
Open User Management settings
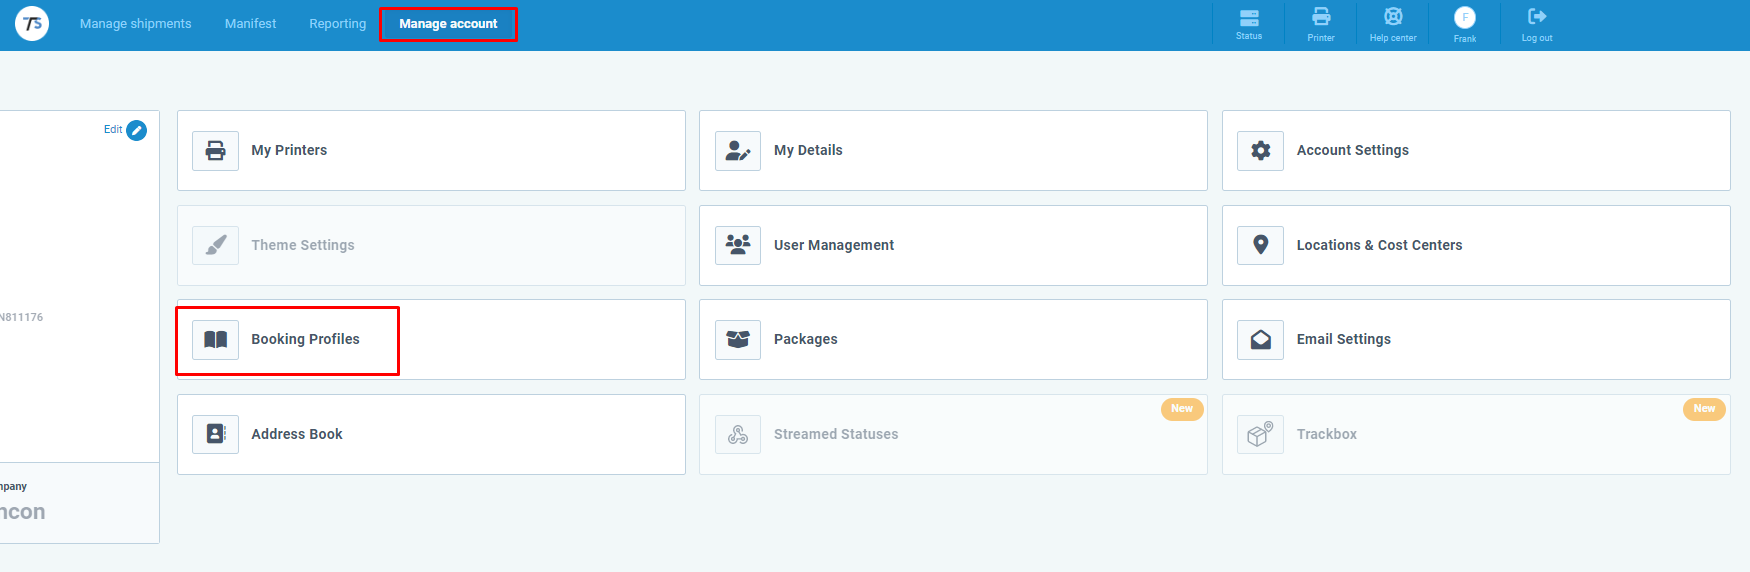[952, 245]
